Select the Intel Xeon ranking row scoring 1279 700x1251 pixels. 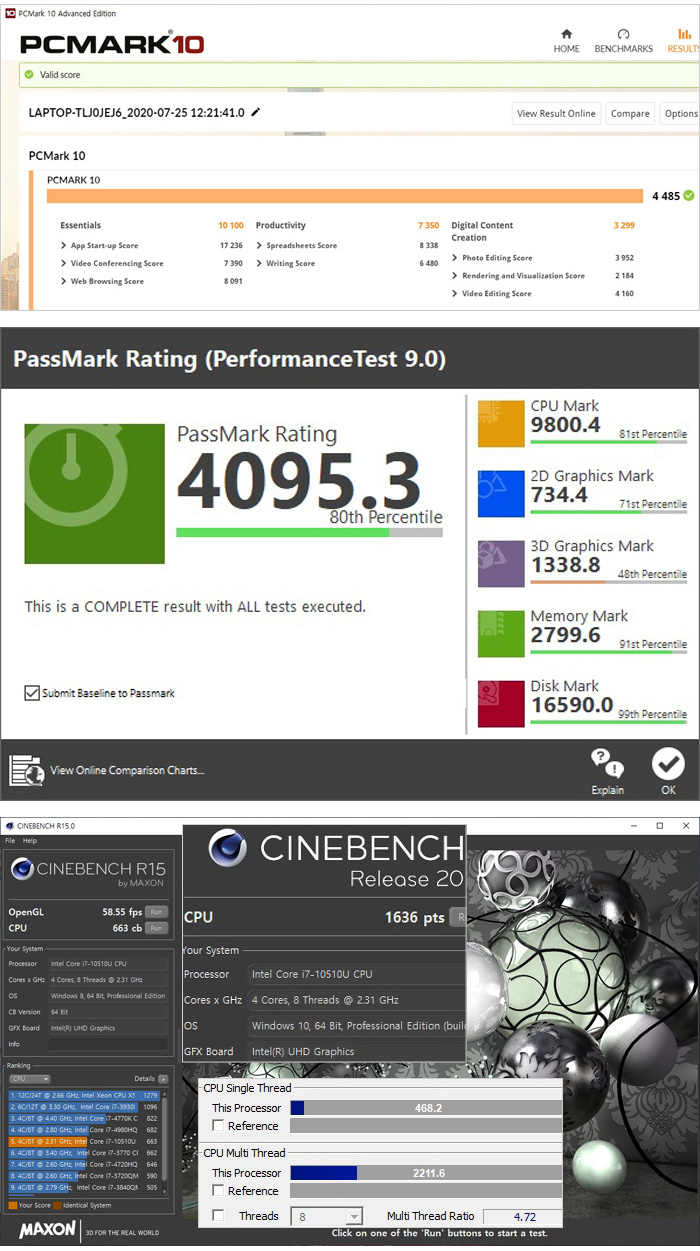click(x=84, y=1094)
